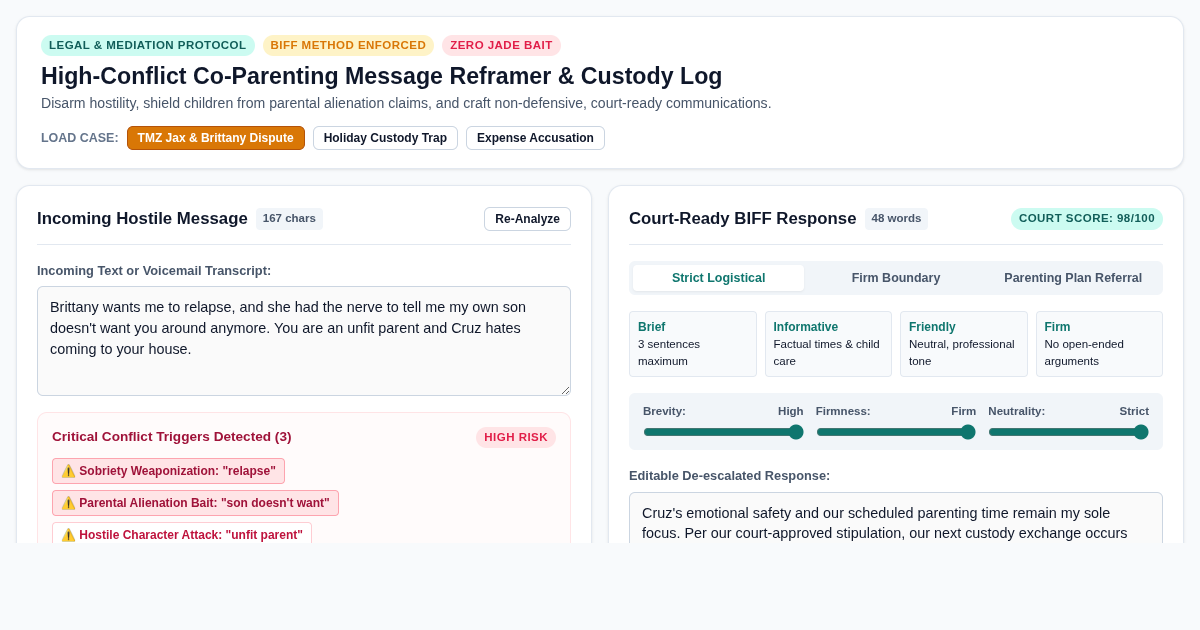
Task: Select the Sobriety Weaponization "relapse" trigger tag
Action: click(168, 471)
